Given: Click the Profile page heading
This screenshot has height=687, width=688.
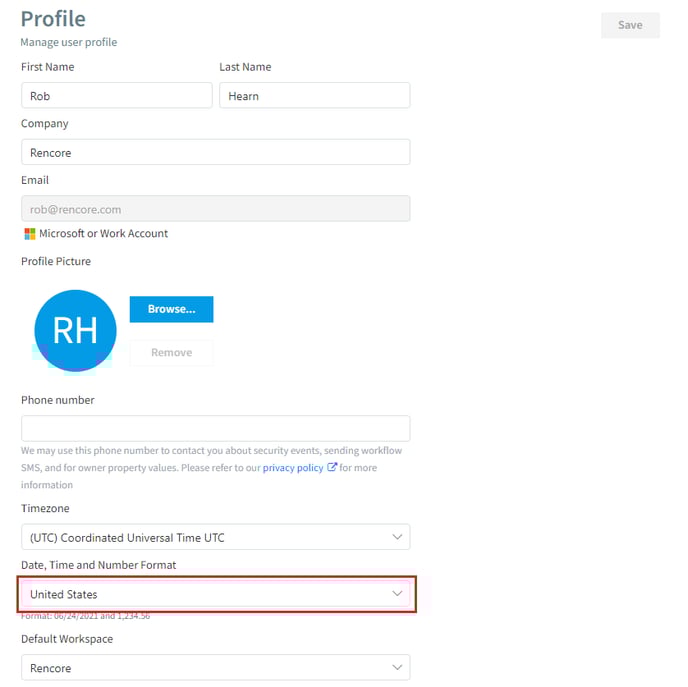Looking at the screenshot, I should click(53, 19).
